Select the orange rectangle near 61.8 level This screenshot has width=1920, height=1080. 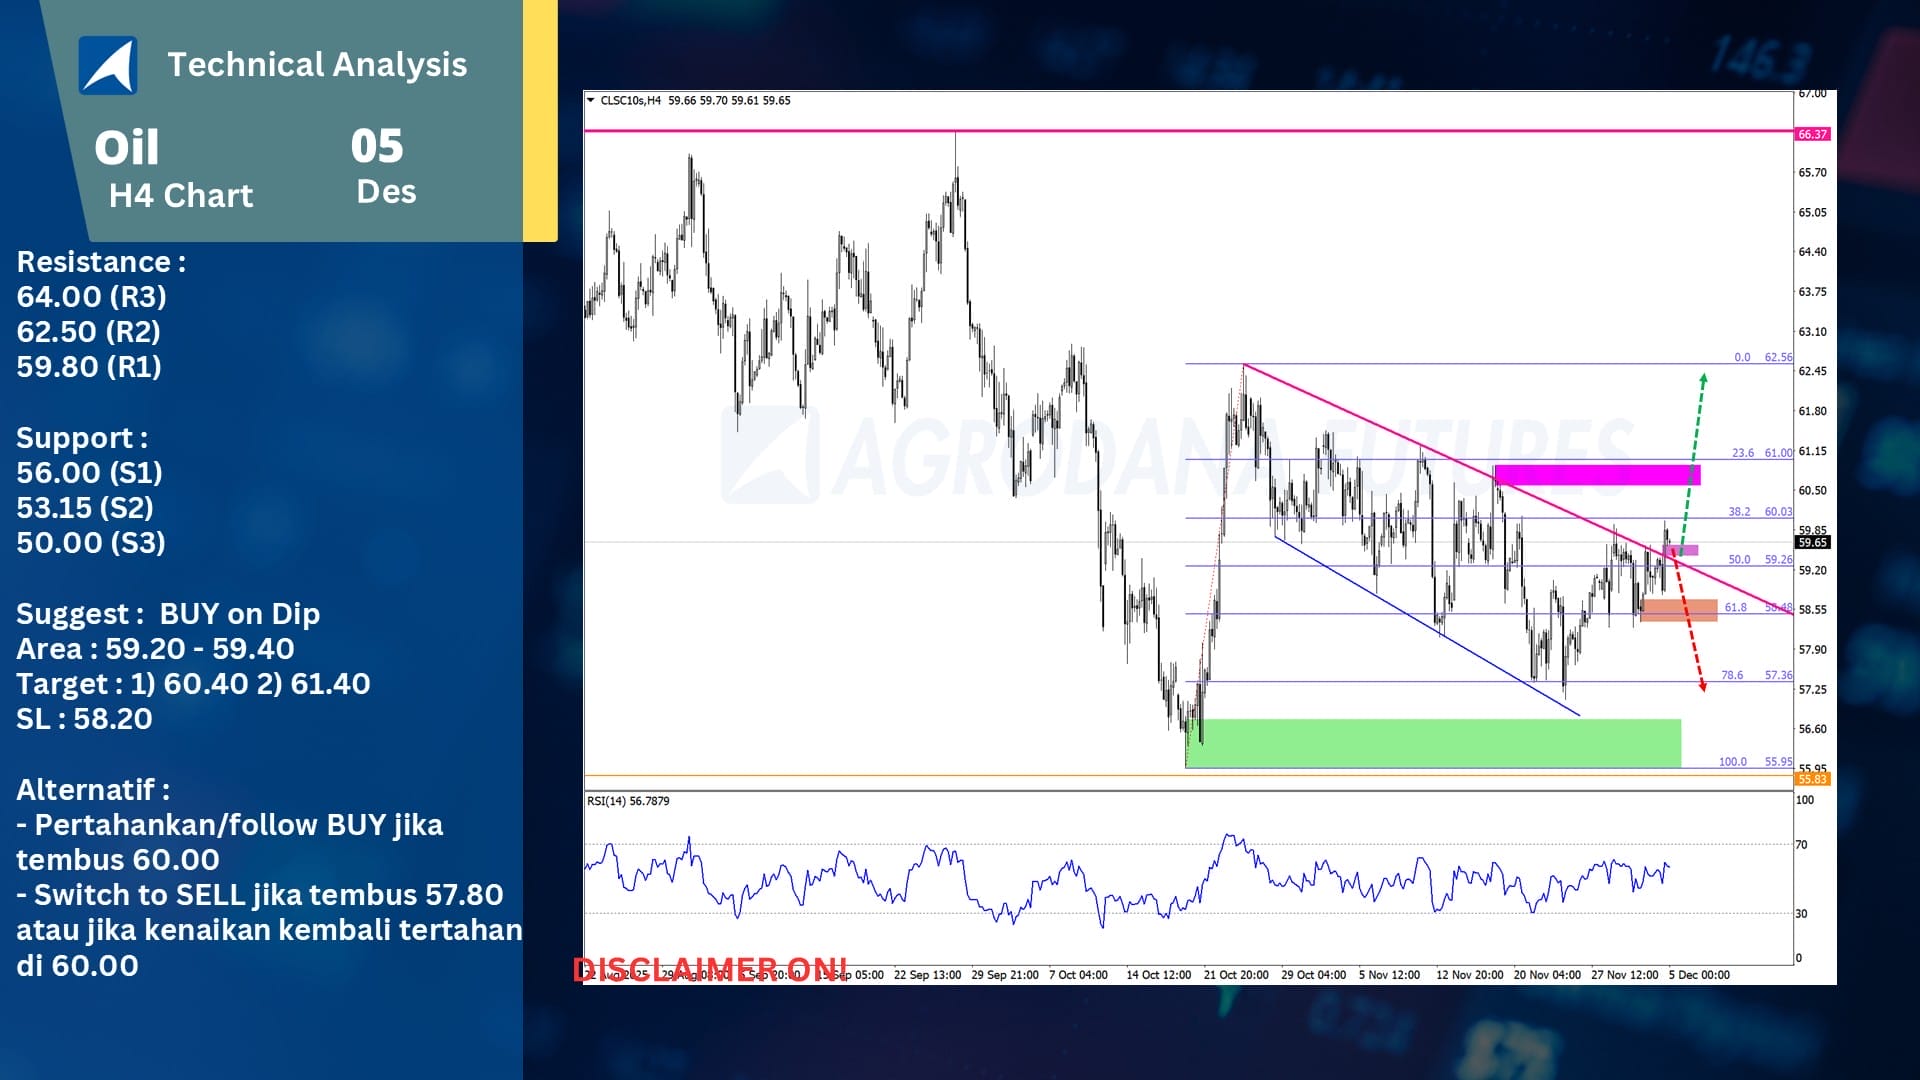click(1679, 610)
